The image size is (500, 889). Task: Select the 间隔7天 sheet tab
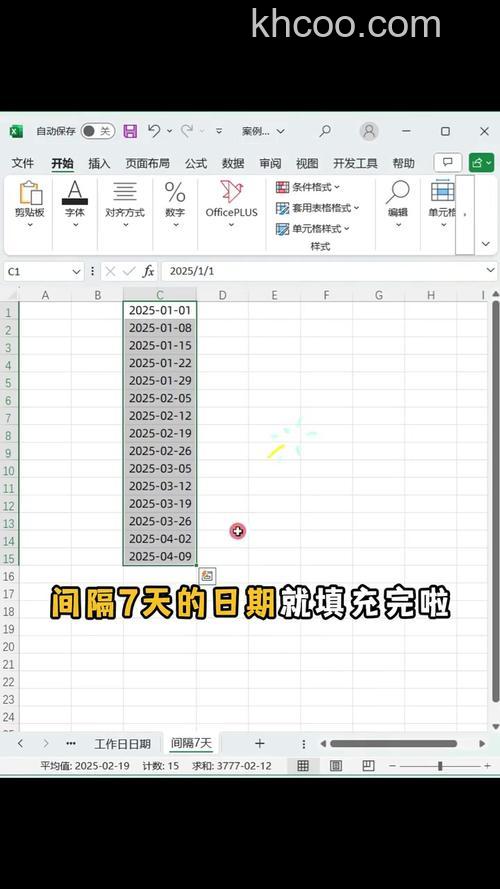point(191,743)
